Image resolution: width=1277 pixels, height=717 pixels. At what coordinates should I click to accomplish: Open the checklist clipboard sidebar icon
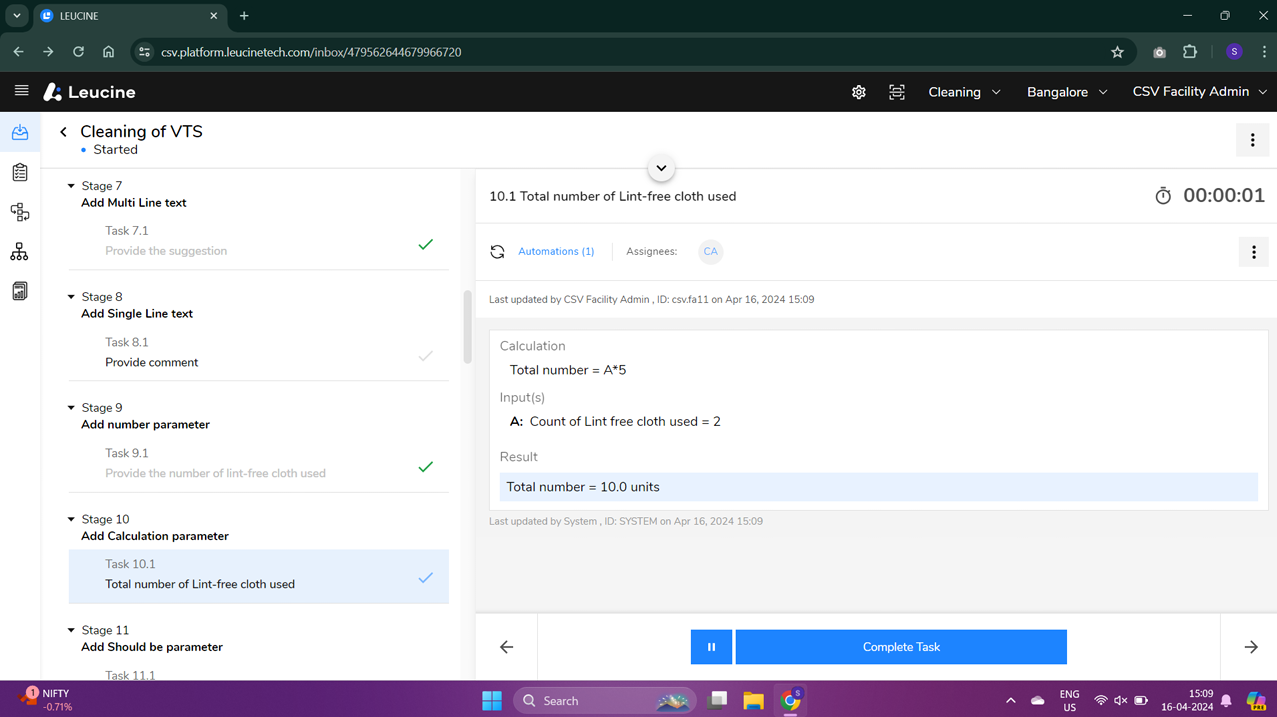[x=20, y=172]
